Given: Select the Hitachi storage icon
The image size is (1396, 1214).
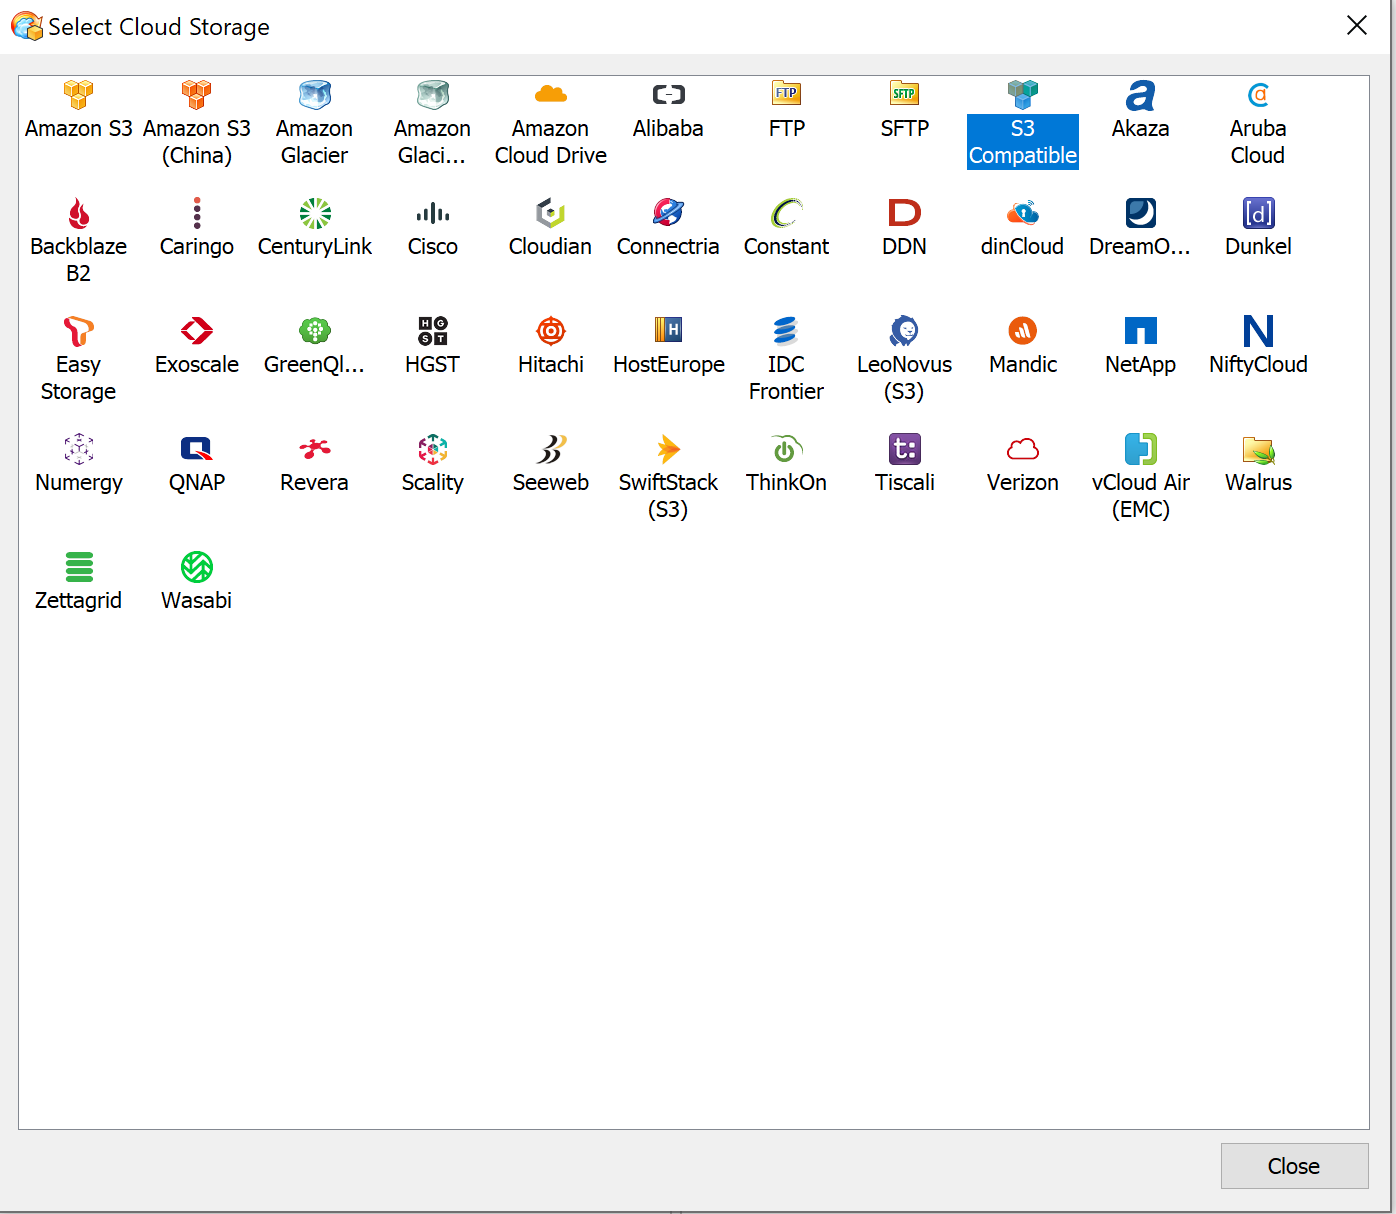Looking at the screenshot, I should click(550, 331).
